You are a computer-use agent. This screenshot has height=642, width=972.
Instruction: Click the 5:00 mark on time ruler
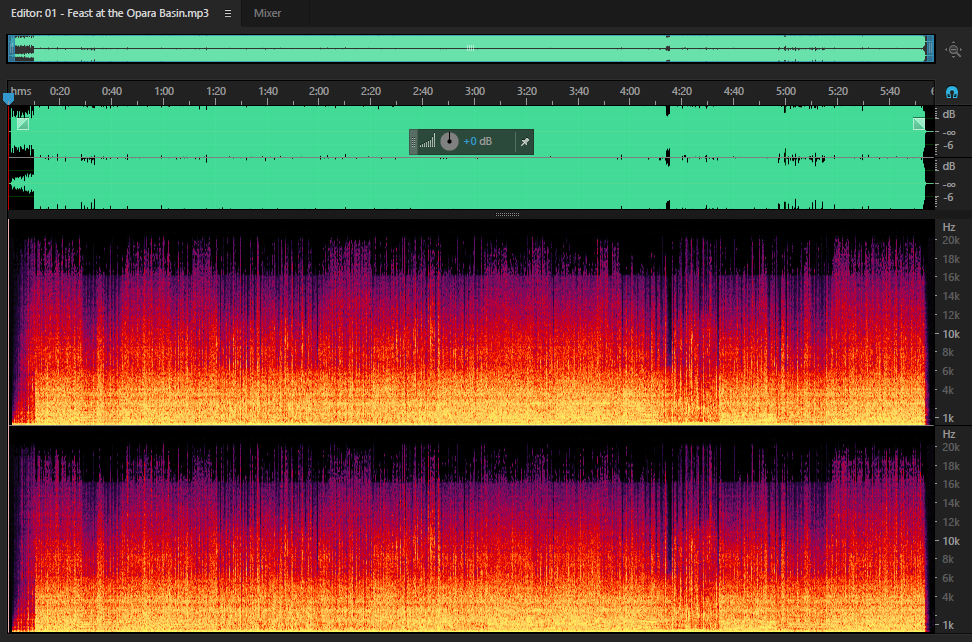pyautogui.click(x=786, y=91)
